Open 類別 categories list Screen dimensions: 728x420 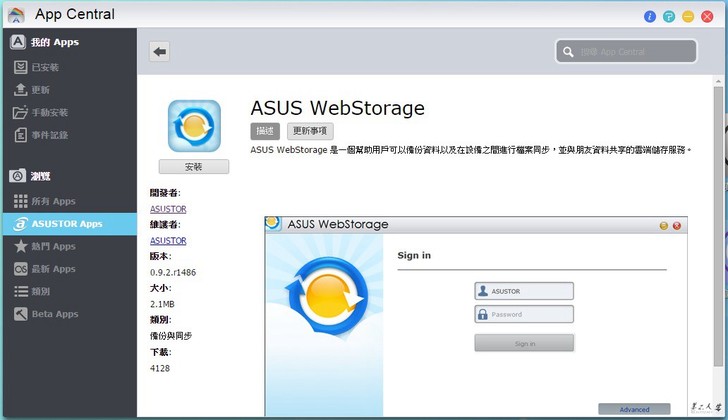40,291
